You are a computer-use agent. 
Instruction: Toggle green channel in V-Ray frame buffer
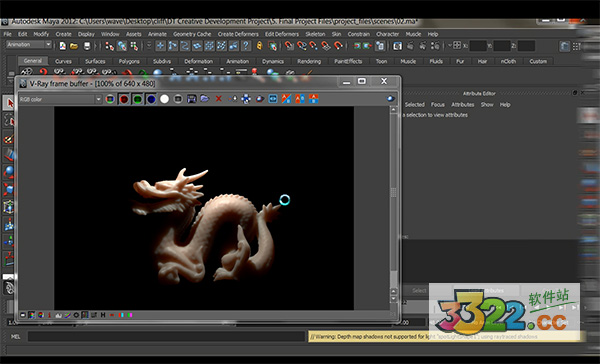pyautogui.click(x=137, y=99)
